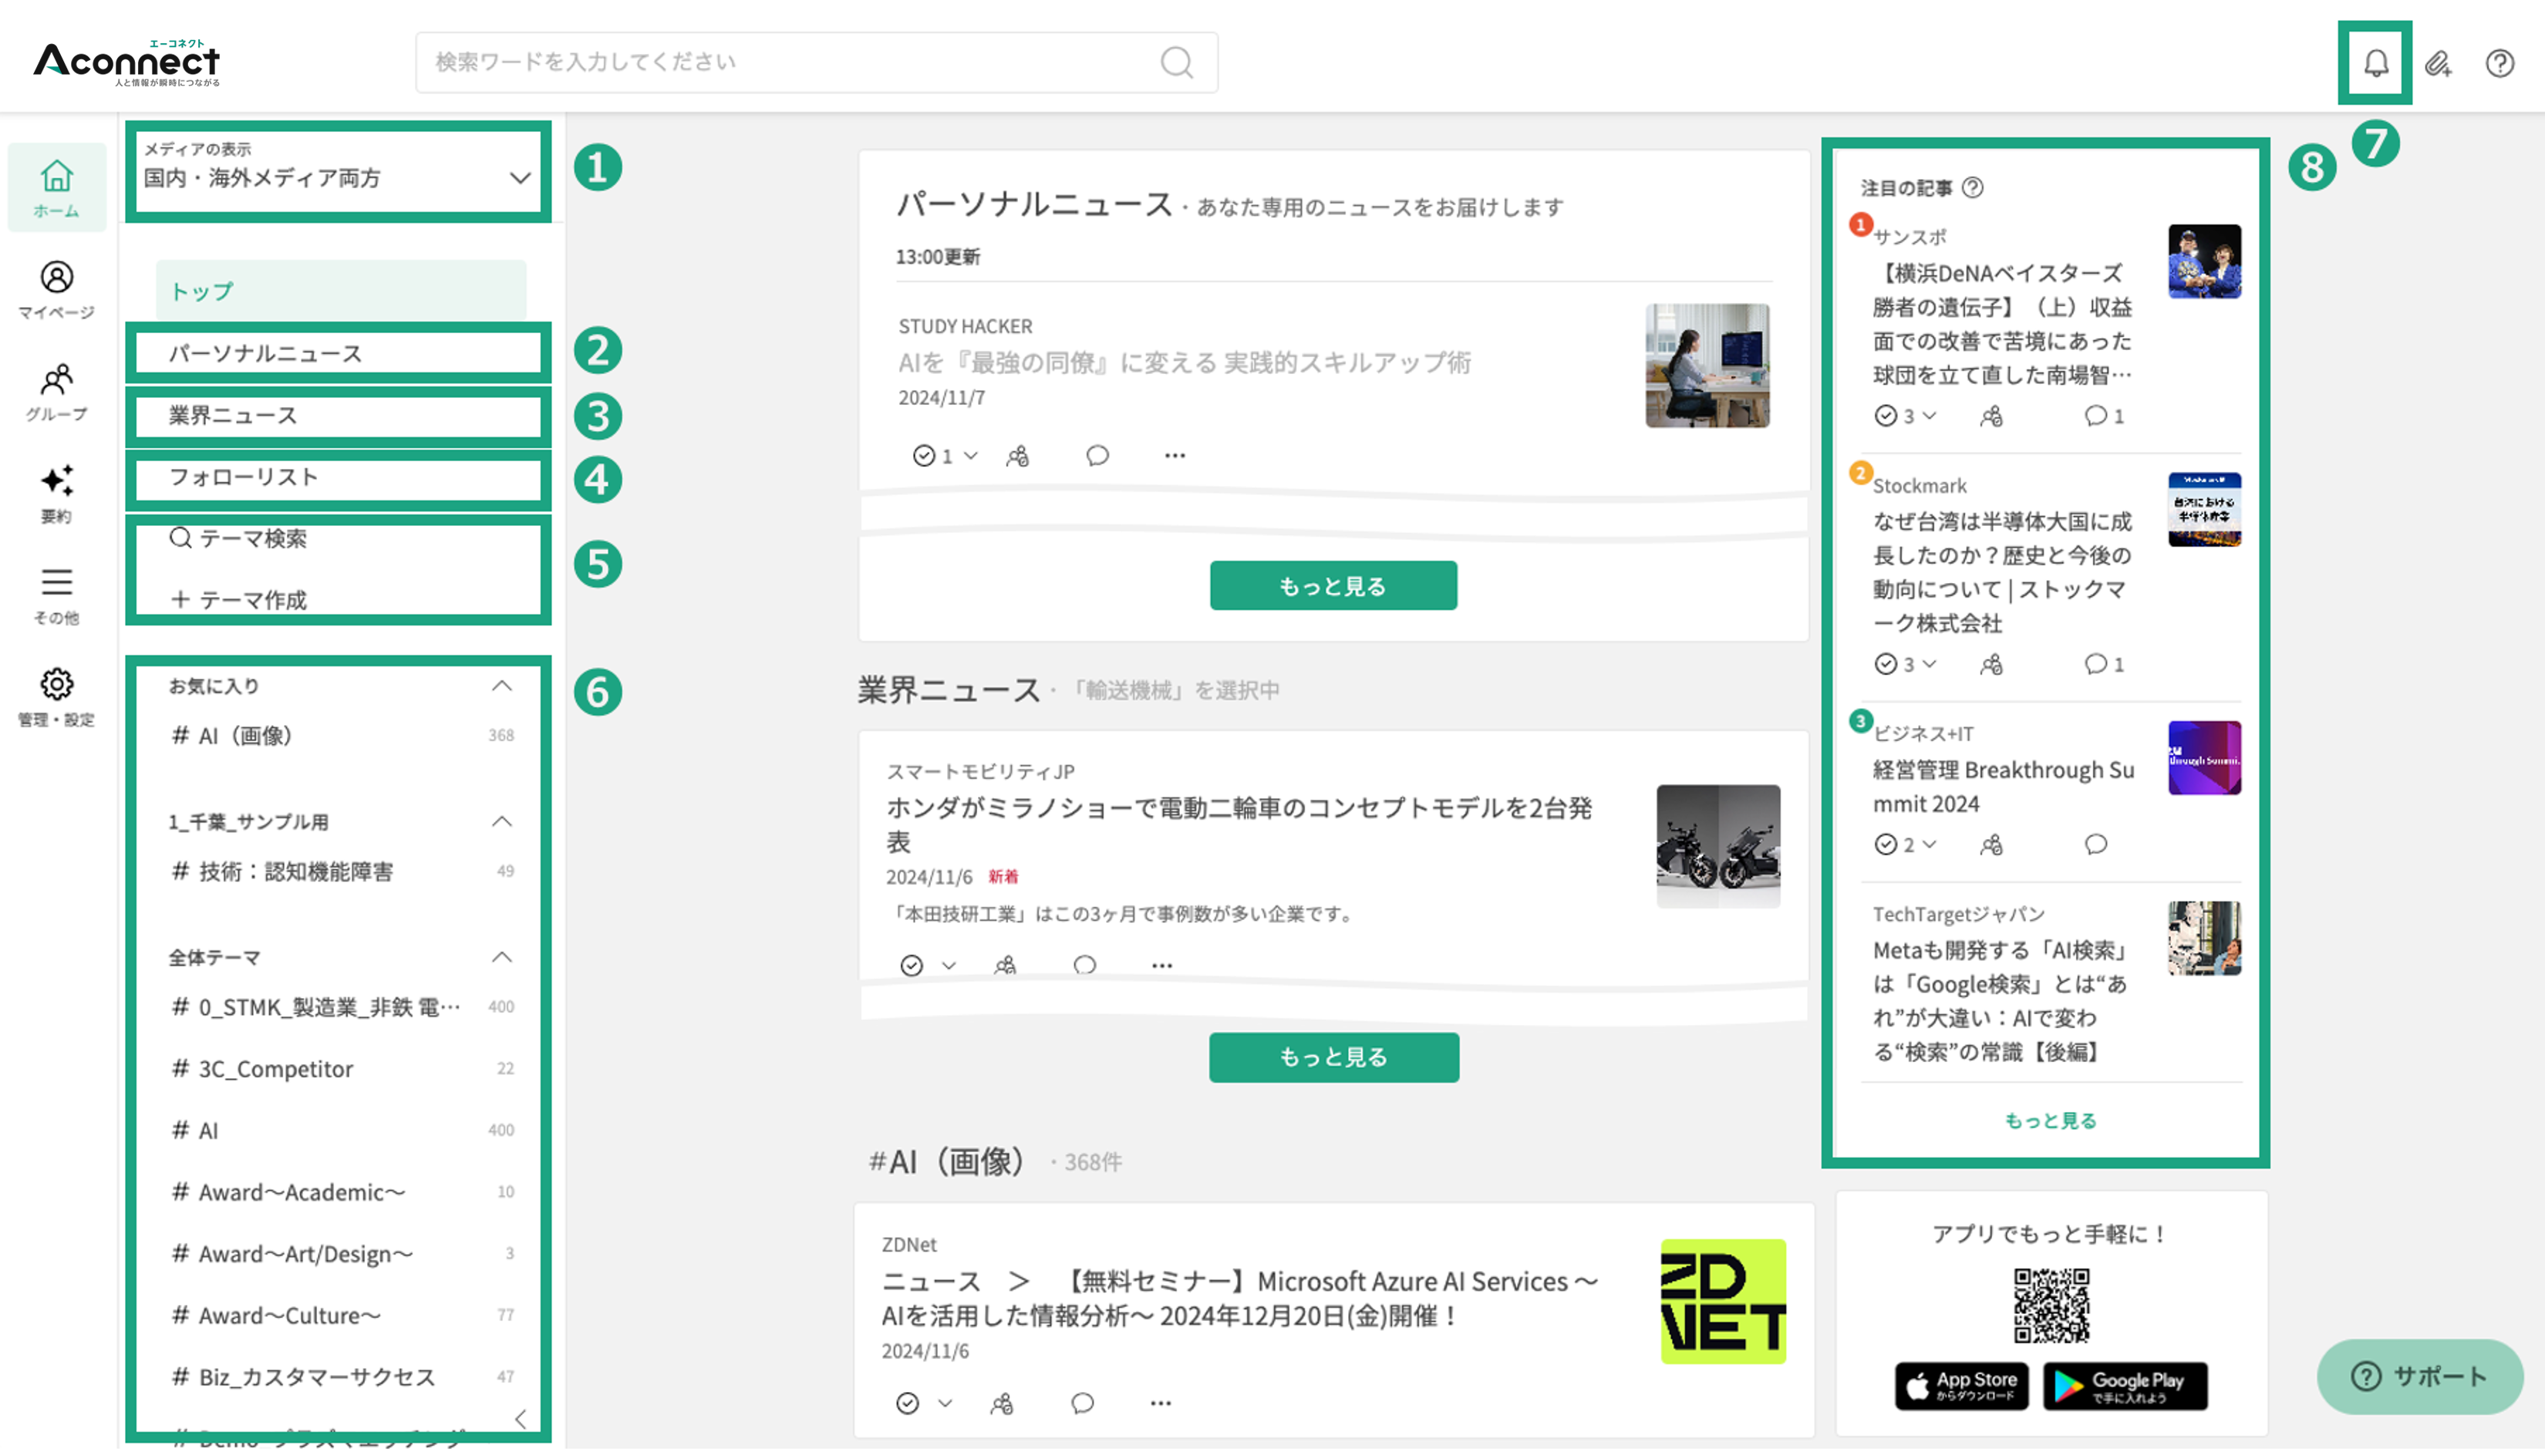Expand check dropdown on サンスポ article
The height and width of the screenshot is (1456, 2545).
(1929, 416)
